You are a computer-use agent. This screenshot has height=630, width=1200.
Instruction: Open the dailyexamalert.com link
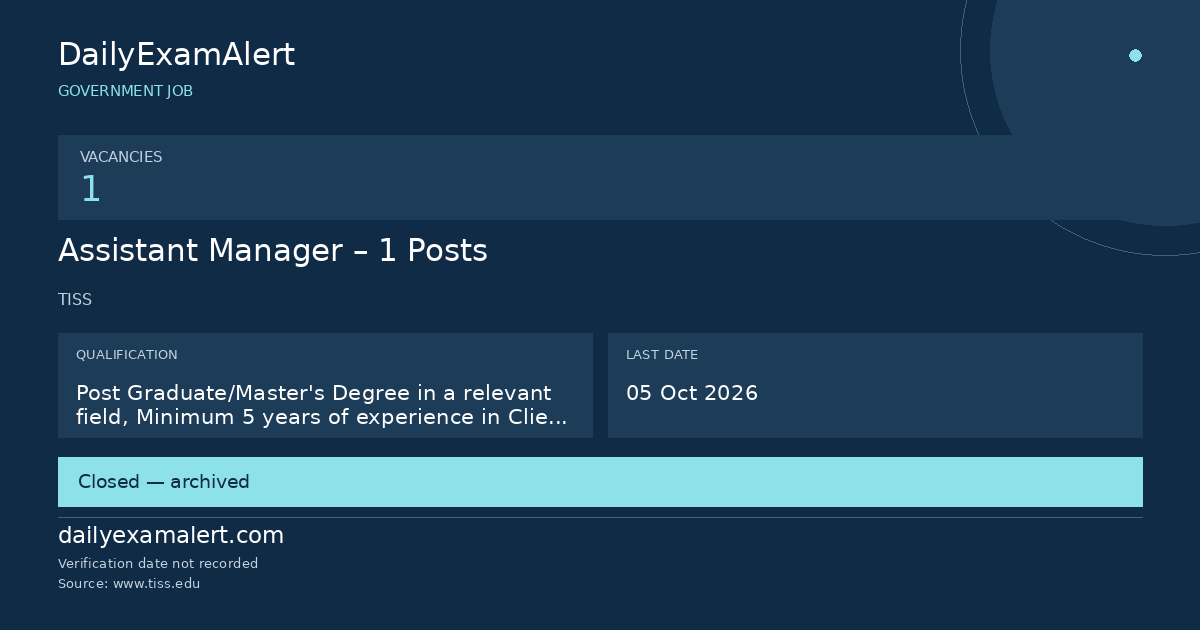[x=171, y=536]
